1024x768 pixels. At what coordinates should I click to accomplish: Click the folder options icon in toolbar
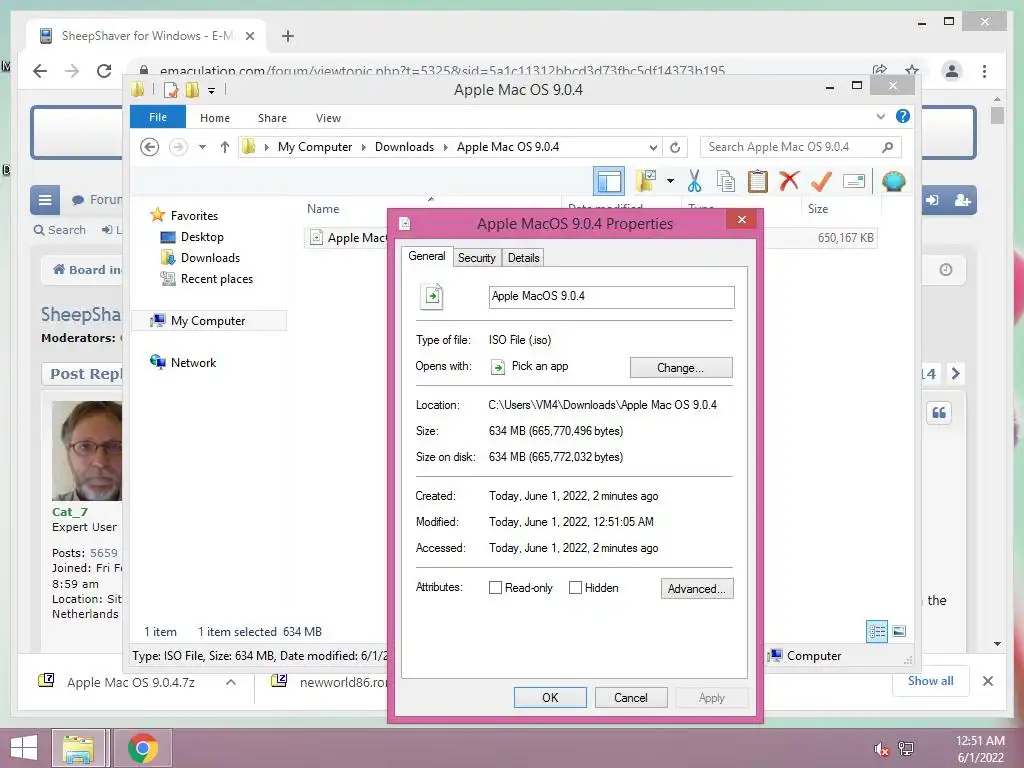(646, 181)
